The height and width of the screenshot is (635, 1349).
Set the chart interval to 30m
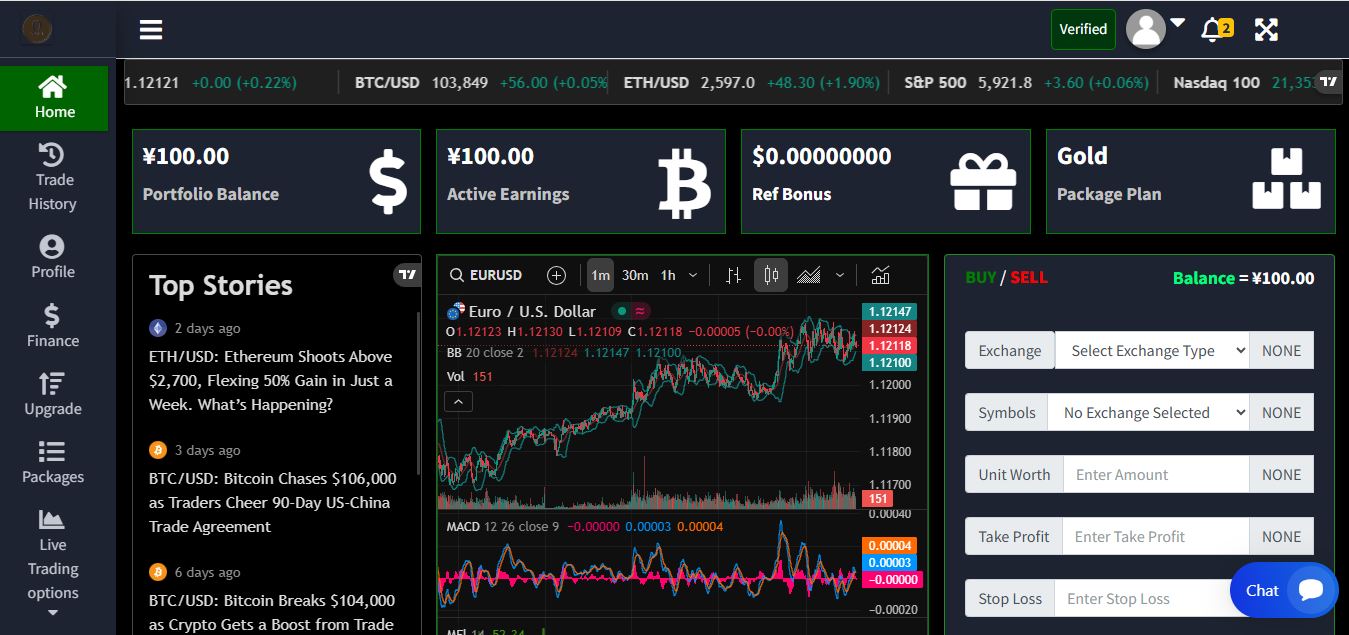[x=635, y=276]
